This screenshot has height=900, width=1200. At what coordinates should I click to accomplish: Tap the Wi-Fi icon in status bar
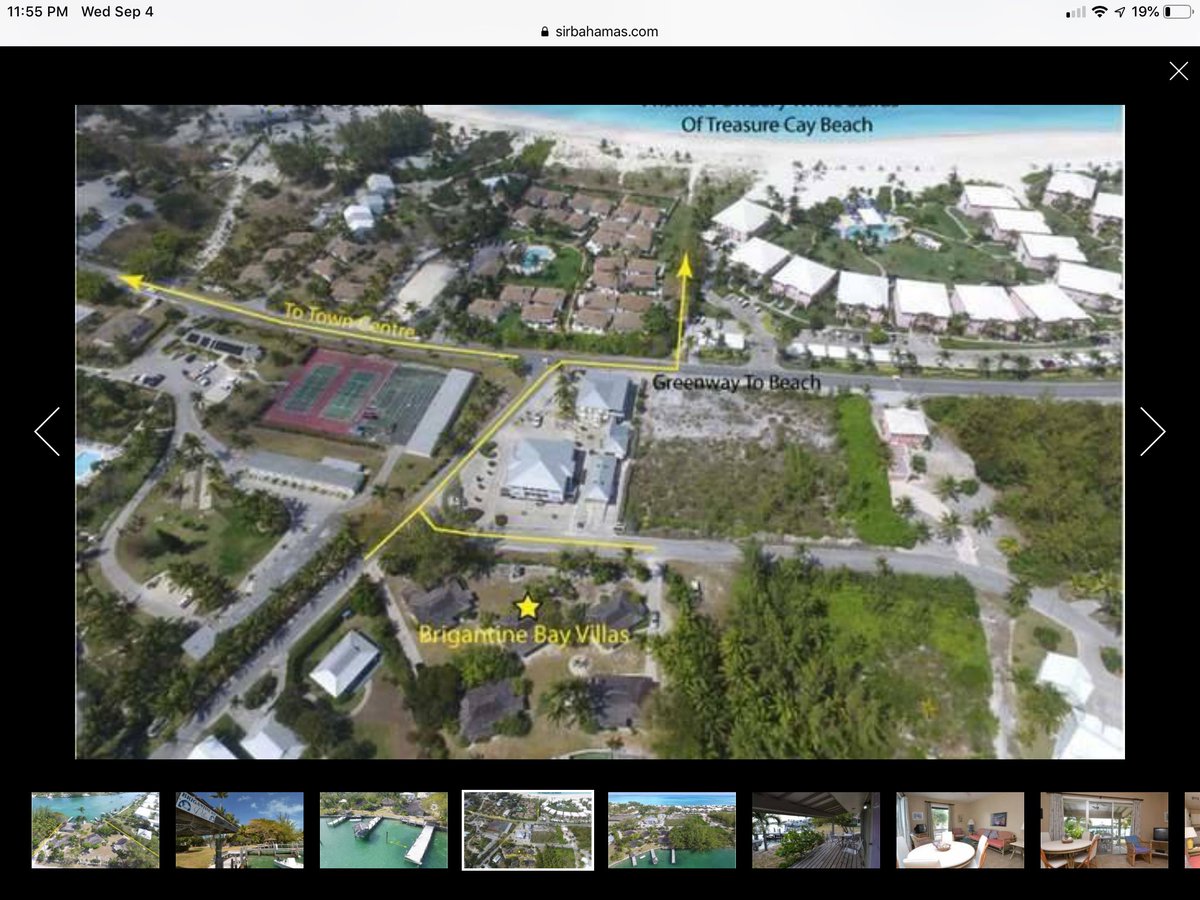coord(1100,12)
